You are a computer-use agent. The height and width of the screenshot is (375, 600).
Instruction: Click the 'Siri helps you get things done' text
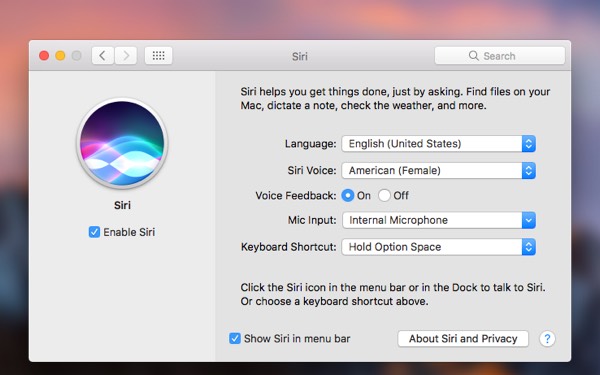[x=395, y=98]
